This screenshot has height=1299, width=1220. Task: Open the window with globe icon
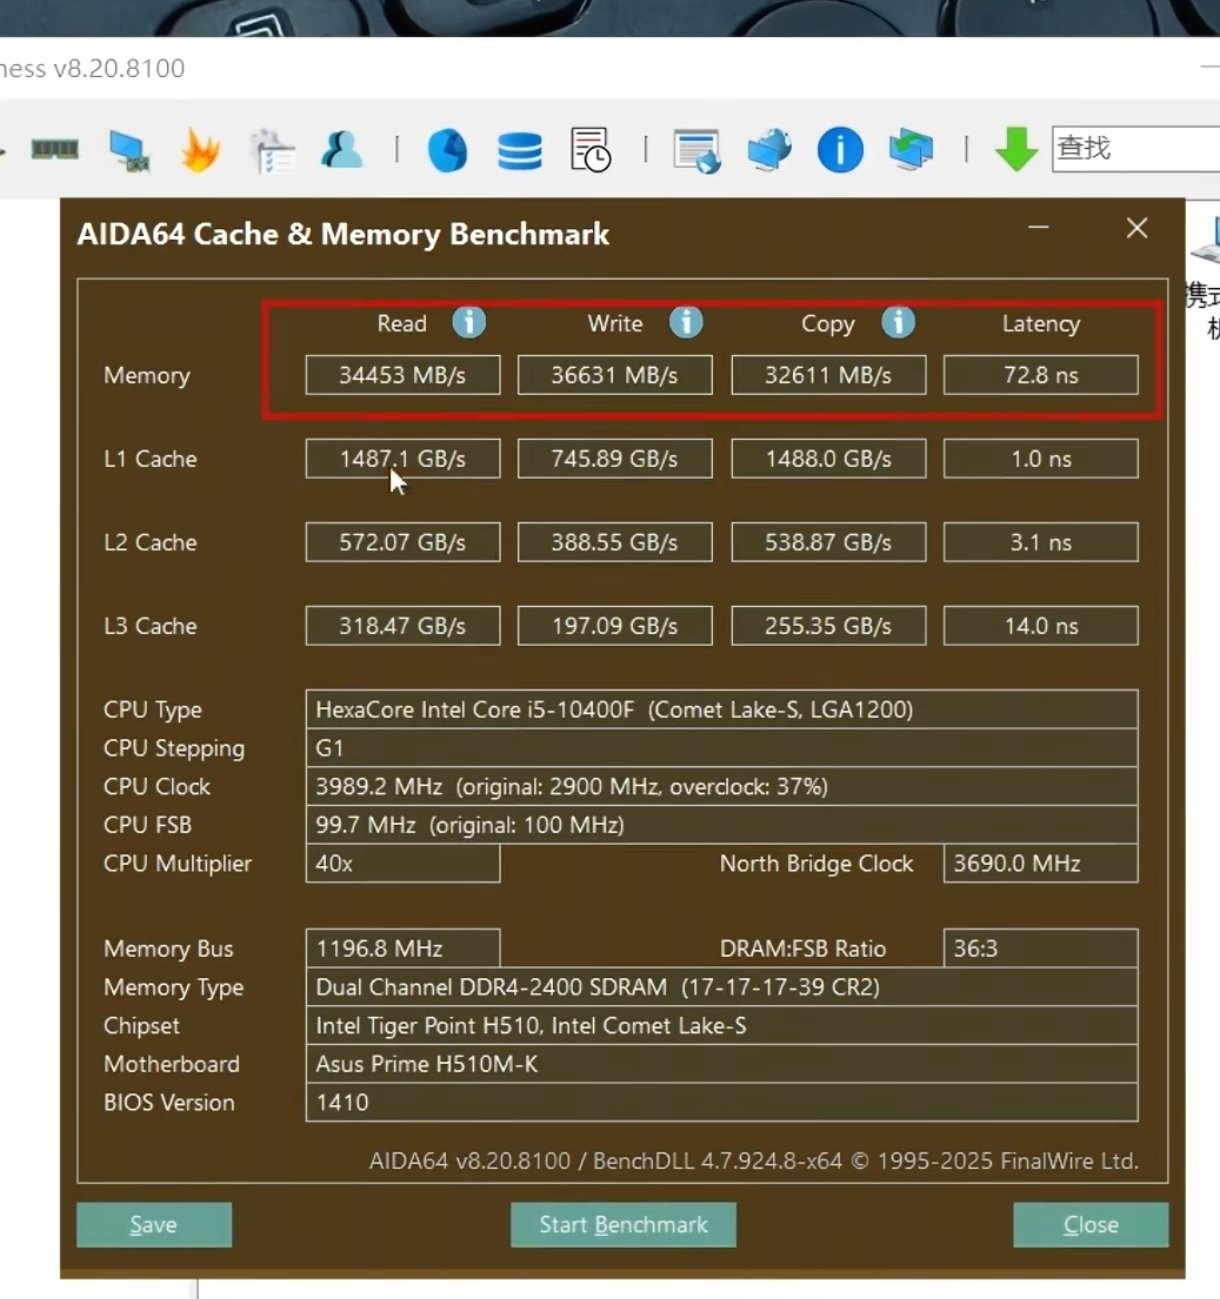pyautogui.click(x=697, y=151)
